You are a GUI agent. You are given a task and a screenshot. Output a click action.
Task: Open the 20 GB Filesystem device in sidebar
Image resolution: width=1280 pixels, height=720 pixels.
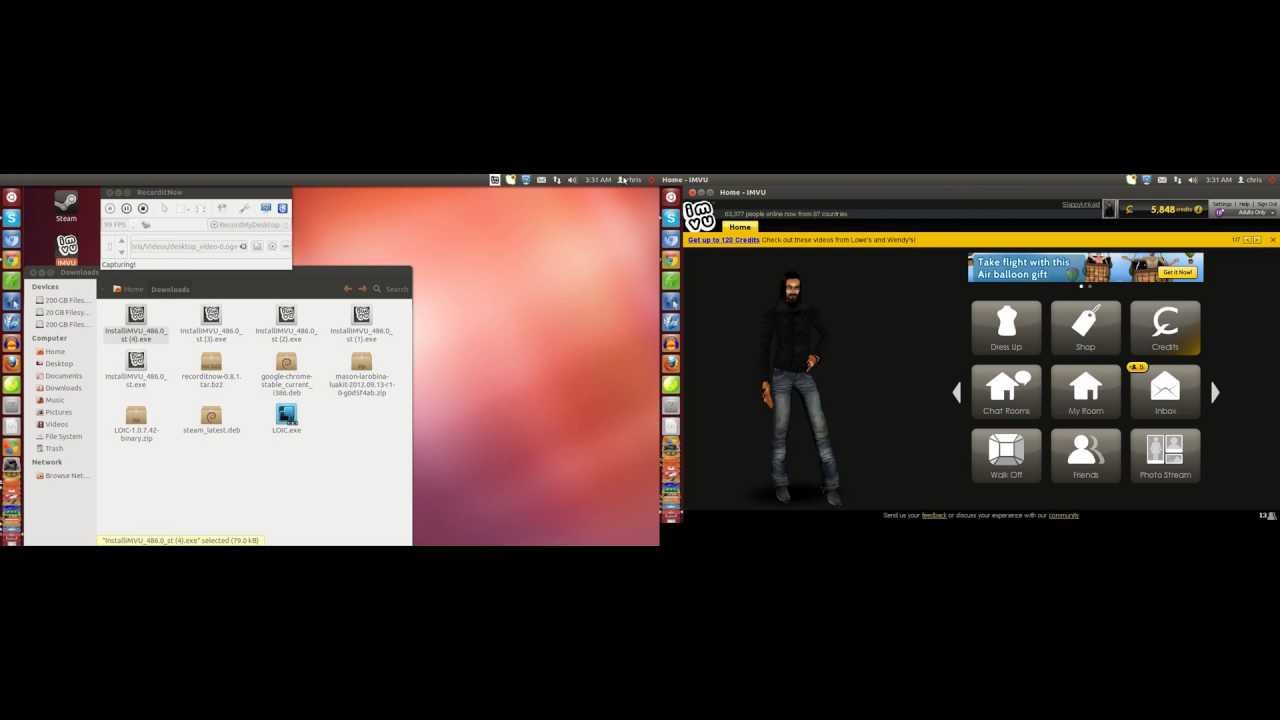(61, 312)
